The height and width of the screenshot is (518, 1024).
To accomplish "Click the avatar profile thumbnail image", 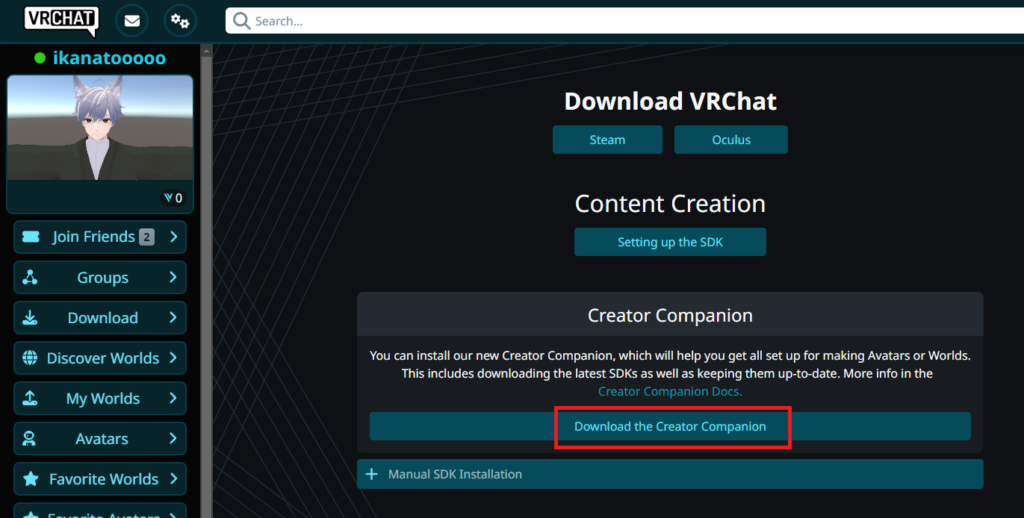I will (x=100, y=127).
